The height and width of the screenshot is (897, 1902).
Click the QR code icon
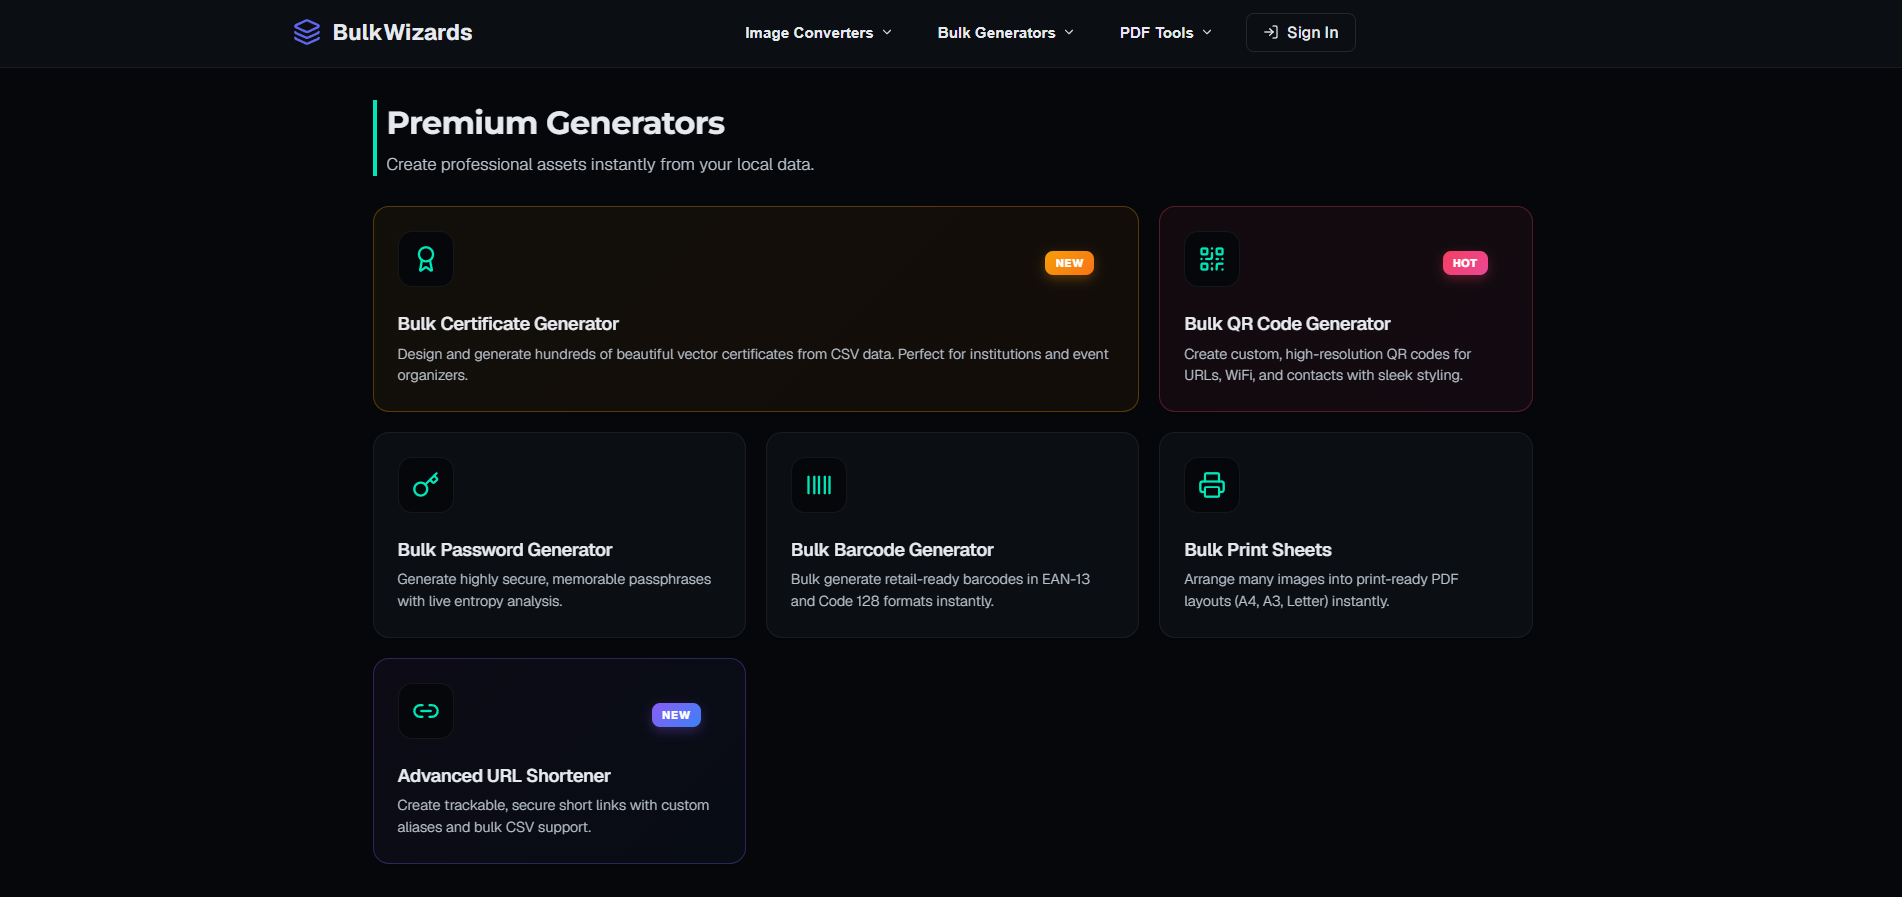coord(1212,259)
